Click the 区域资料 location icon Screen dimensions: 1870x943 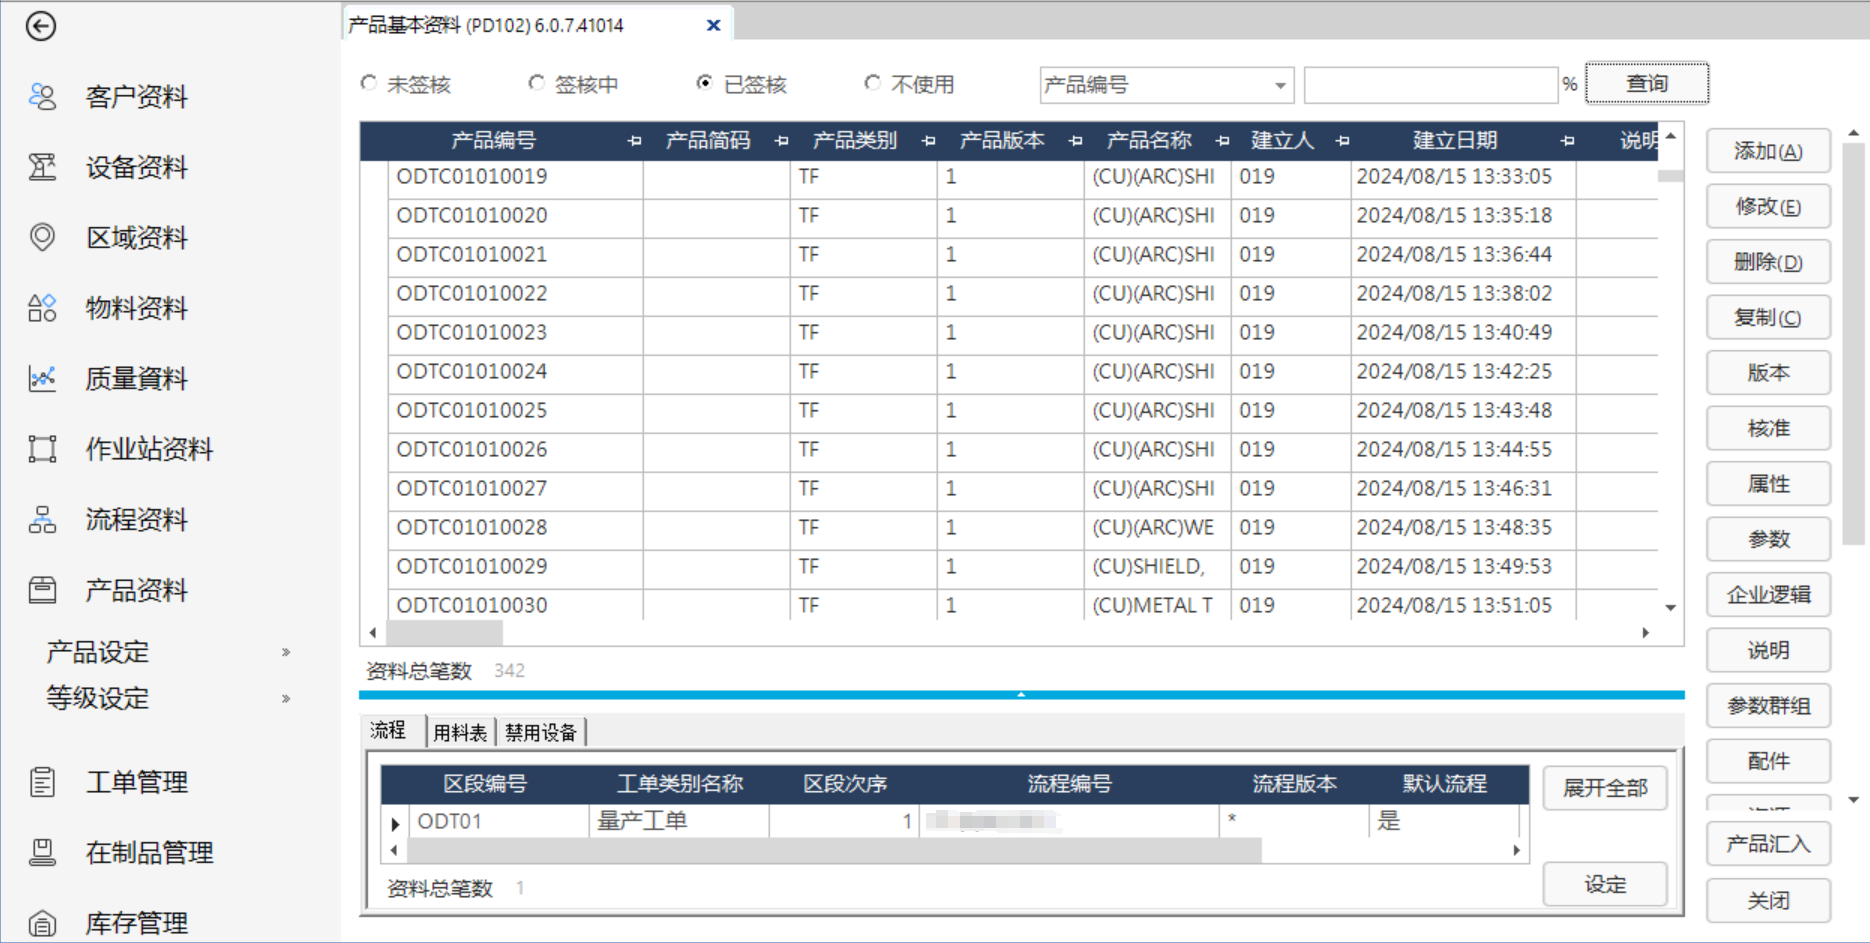[x=42, y=237]
